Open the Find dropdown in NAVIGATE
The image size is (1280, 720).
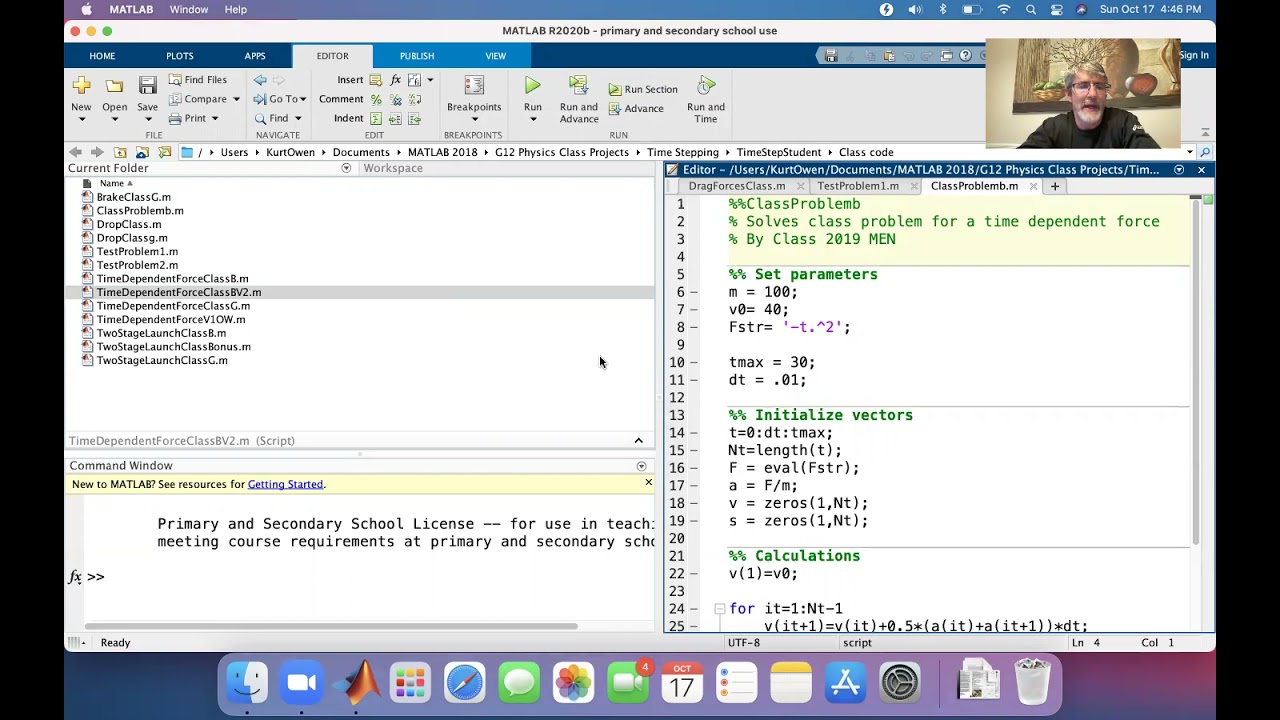(277, 118)
